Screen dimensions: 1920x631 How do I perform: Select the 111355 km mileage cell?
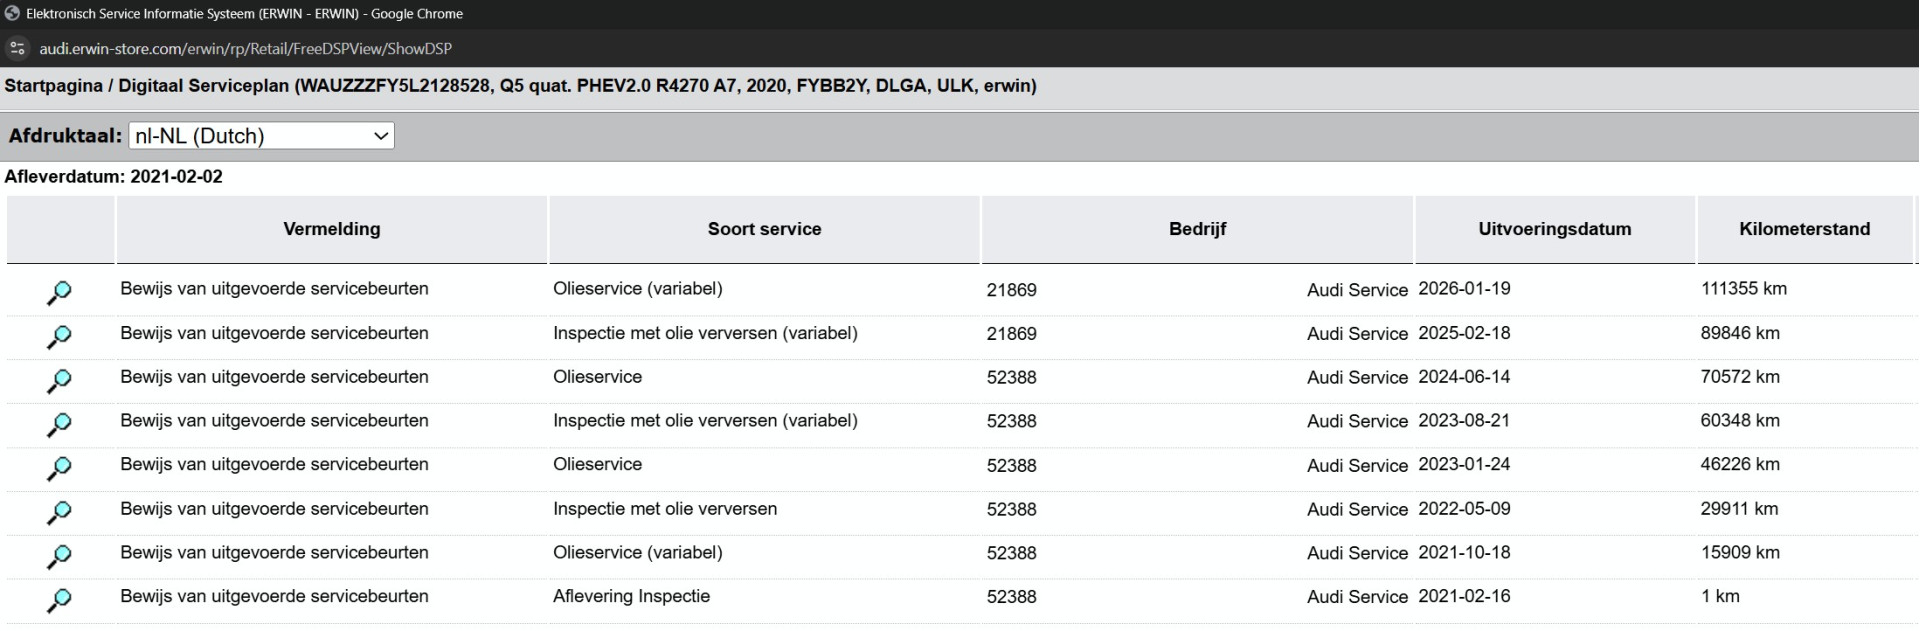click(1743, 289)
